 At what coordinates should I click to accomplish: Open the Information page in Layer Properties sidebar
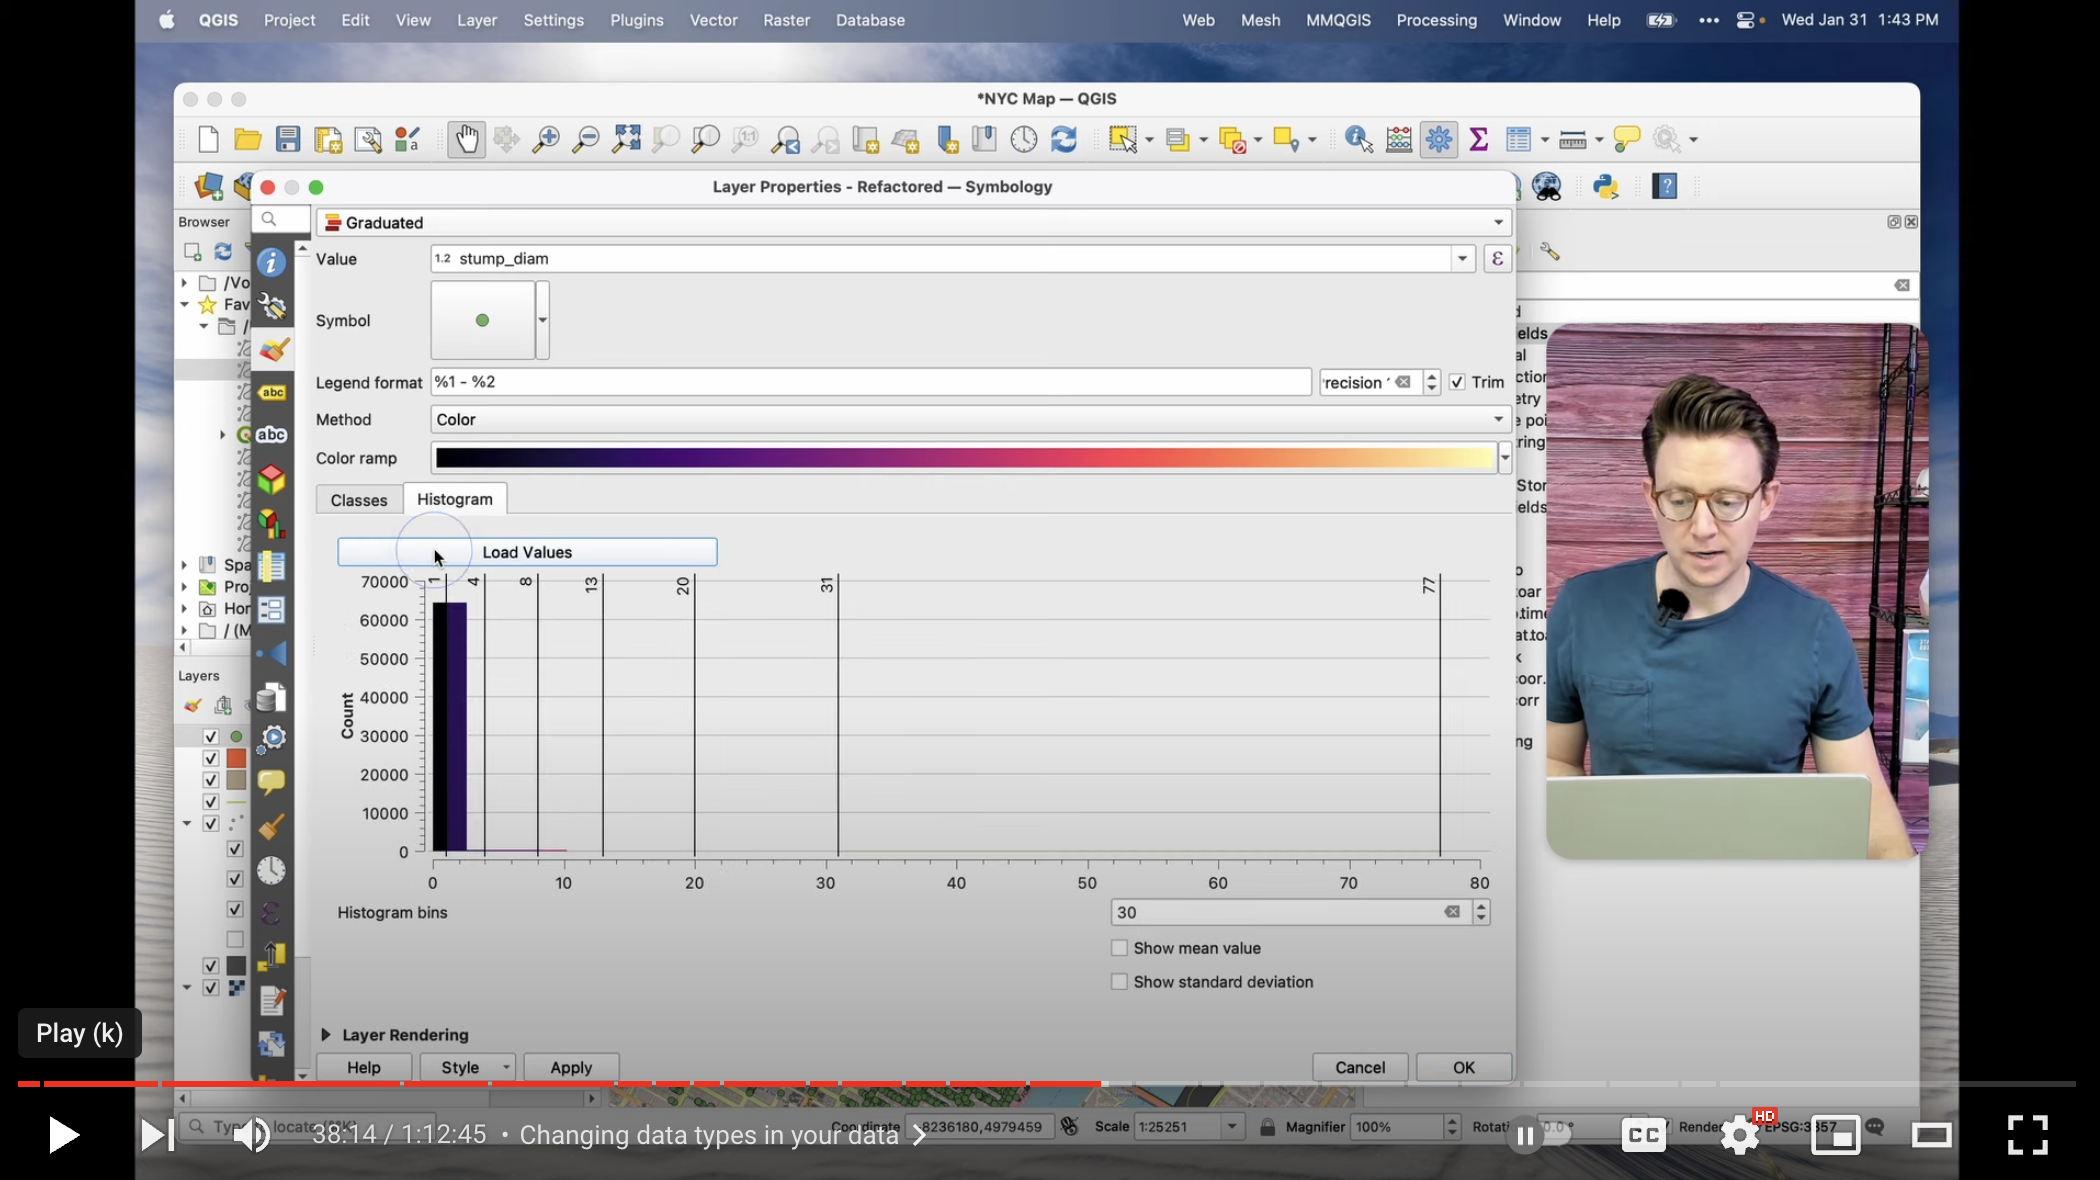point(271,262)
